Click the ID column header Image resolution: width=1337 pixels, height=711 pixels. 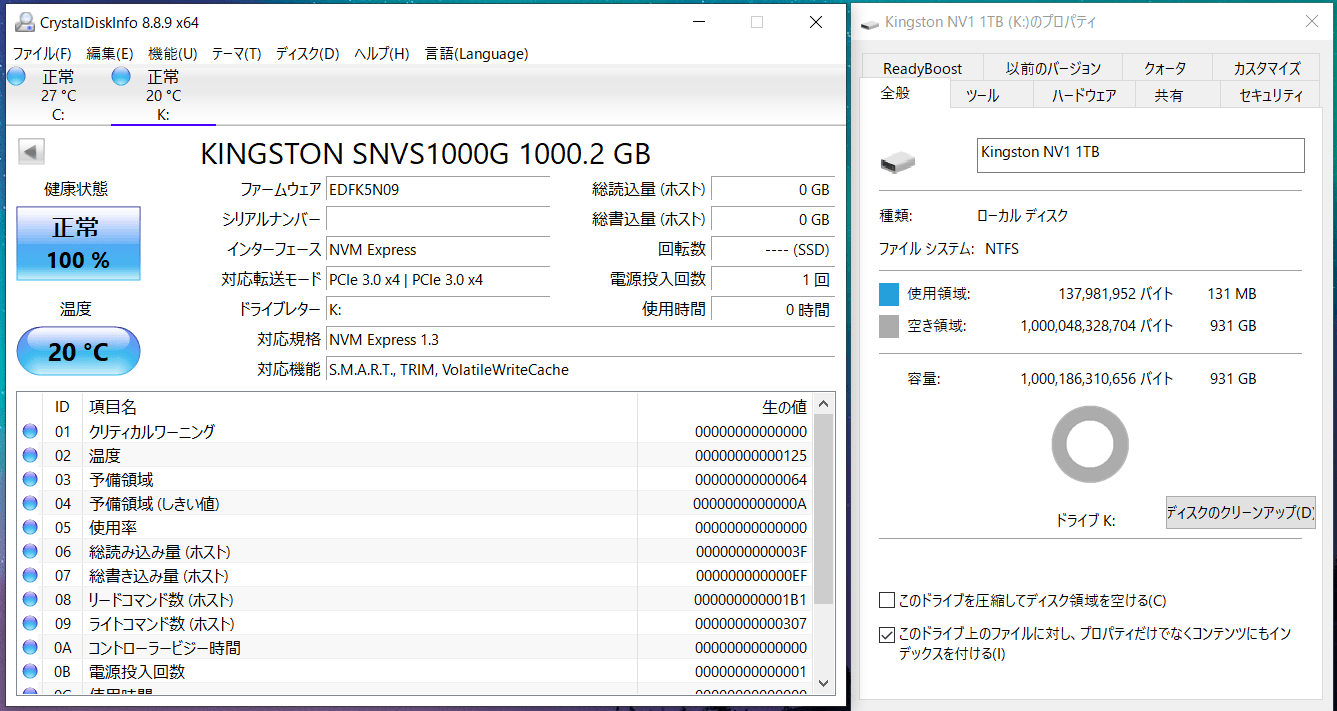(x=62, y=407)
